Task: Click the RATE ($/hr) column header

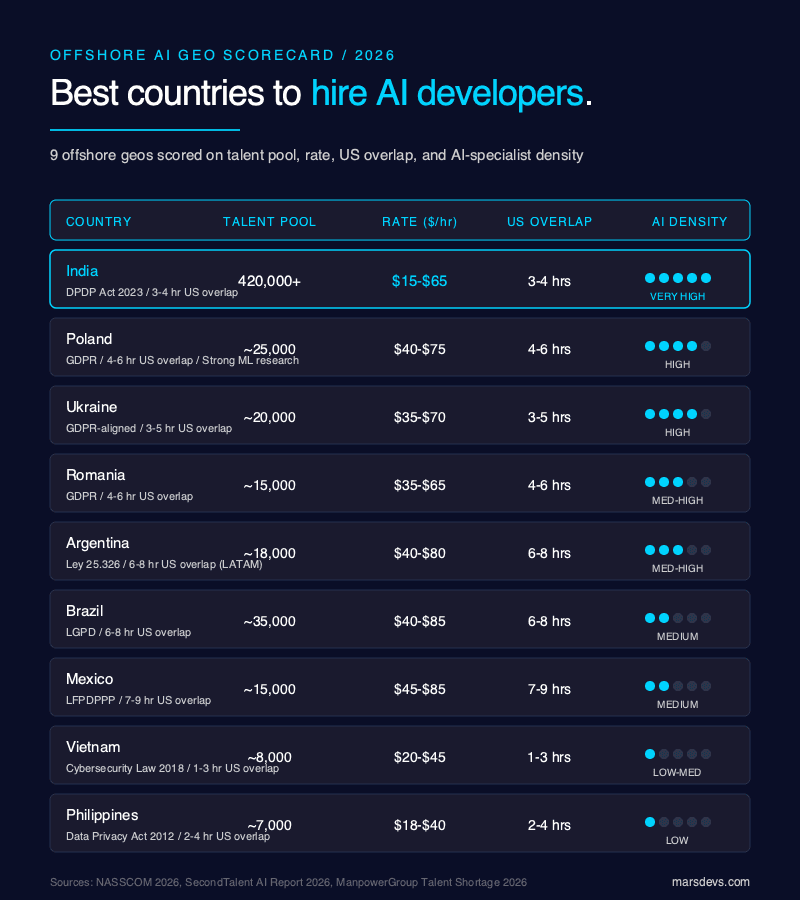Action: [x=420, y=222]
